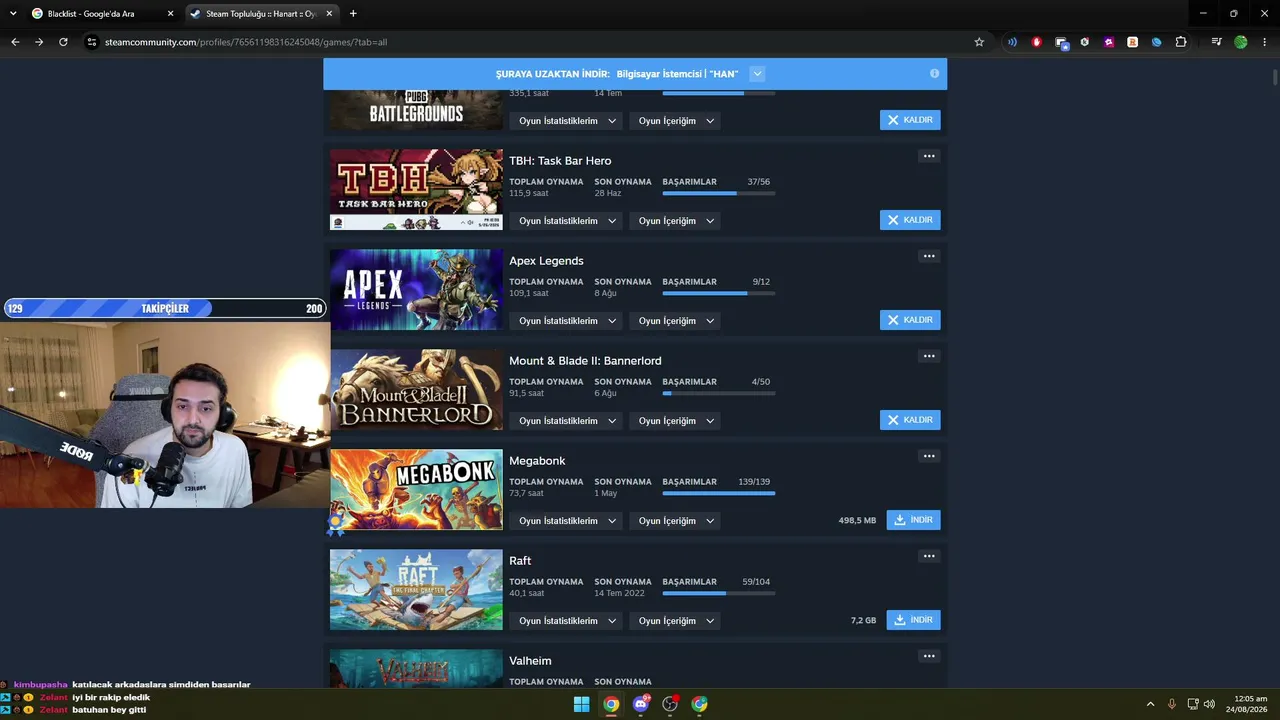Image resolution: width=1280 pixels, height=720 pixels.
Task: Open OBS Studio from the taskbar
Action: 670,704
